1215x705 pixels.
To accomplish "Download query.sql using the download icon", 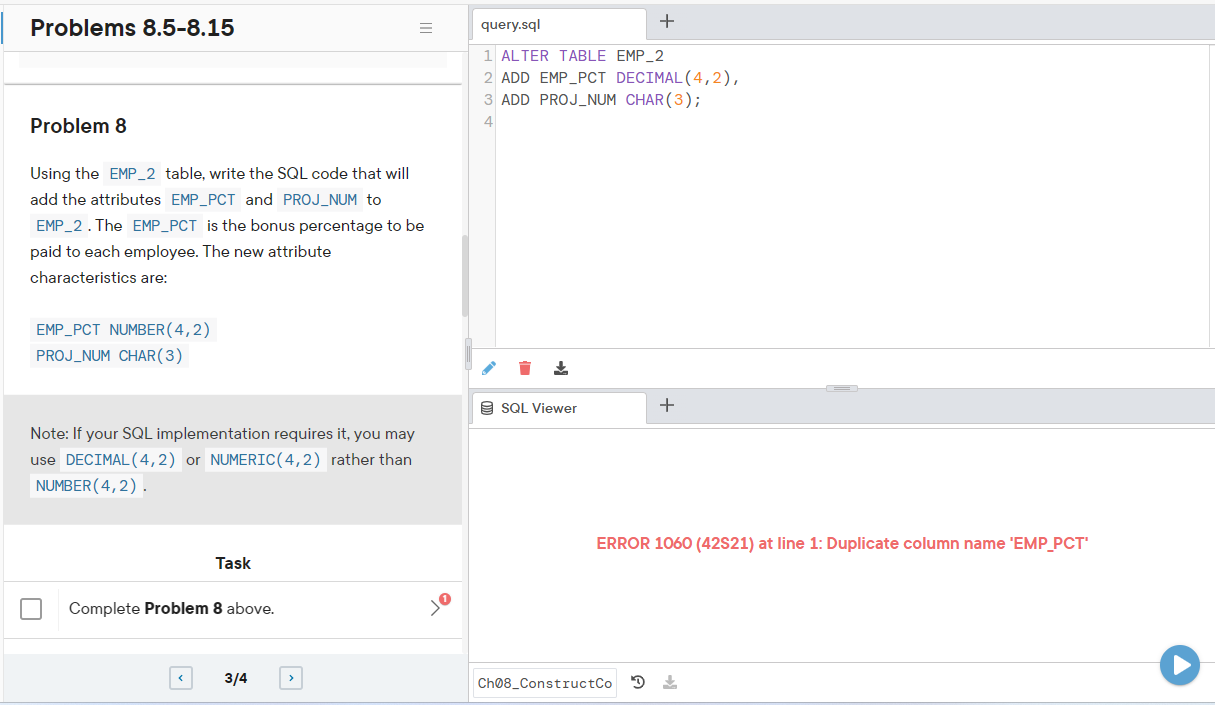I will coord(561,368).
